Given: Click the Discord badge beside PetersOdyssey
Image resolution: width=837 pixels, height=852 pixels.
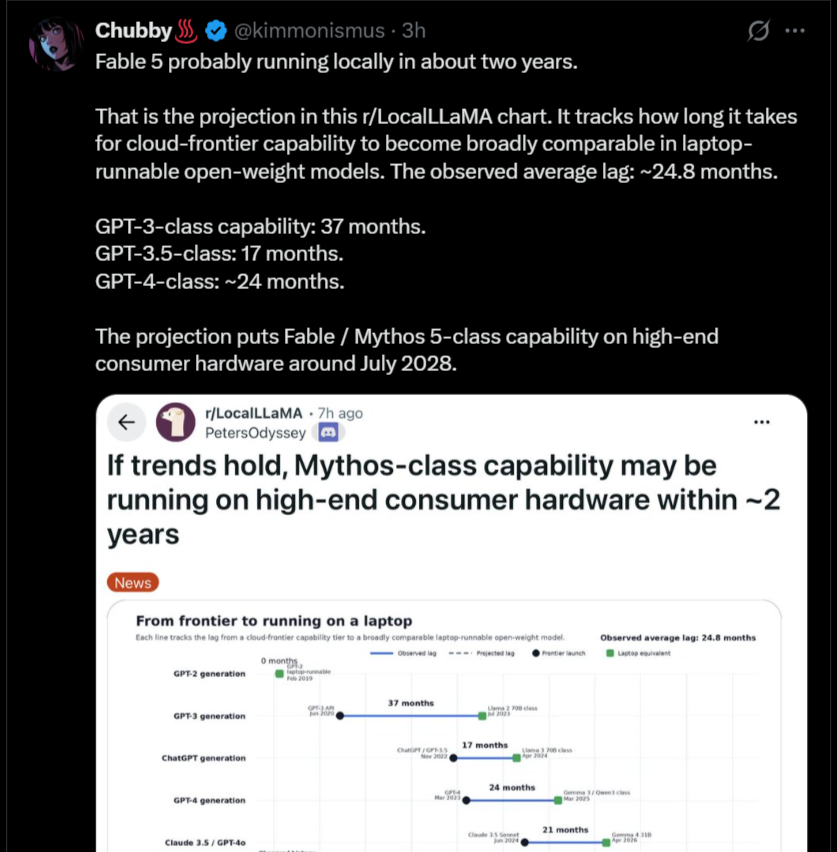Looking at the screenshot, I should [328, 433].
